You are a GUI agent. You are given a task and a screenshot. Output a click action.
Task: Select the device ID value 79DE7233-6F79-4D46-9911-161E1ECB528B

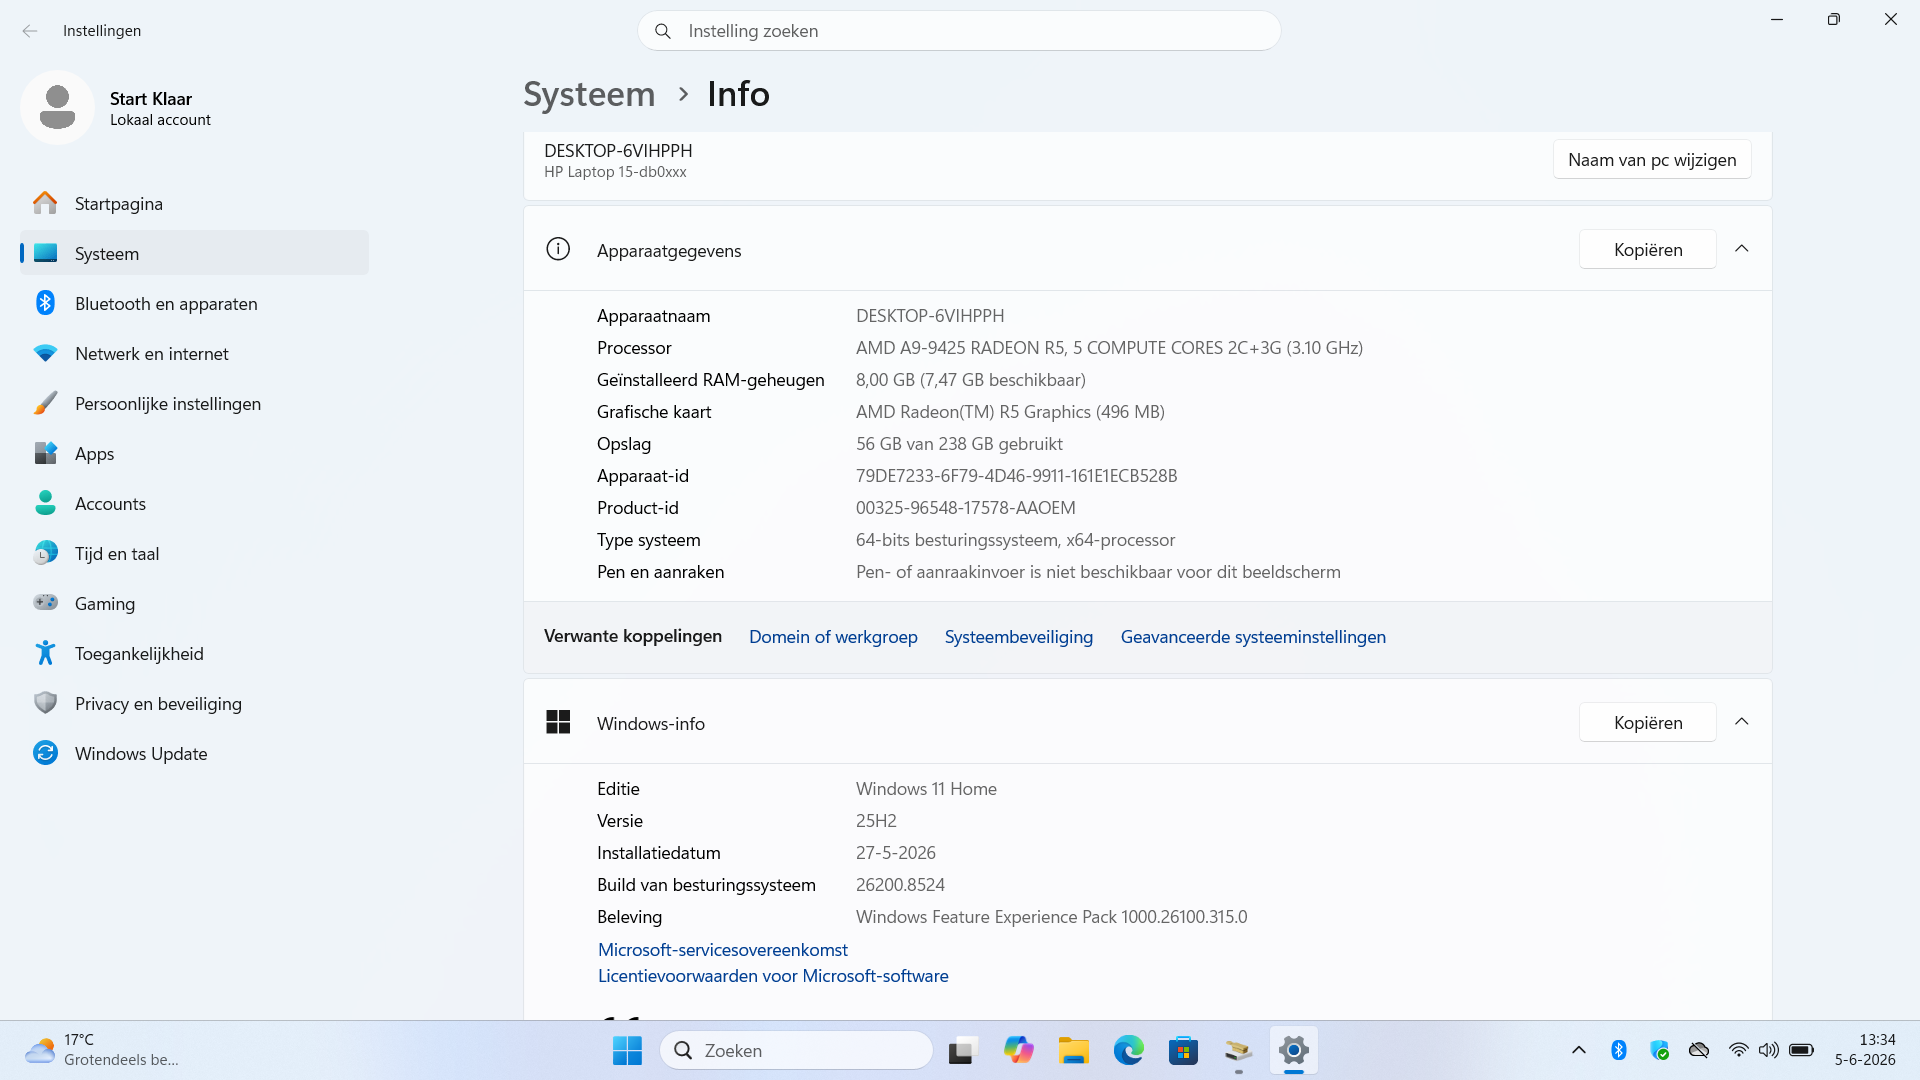pyautogui.click(x=1016, y=476)
